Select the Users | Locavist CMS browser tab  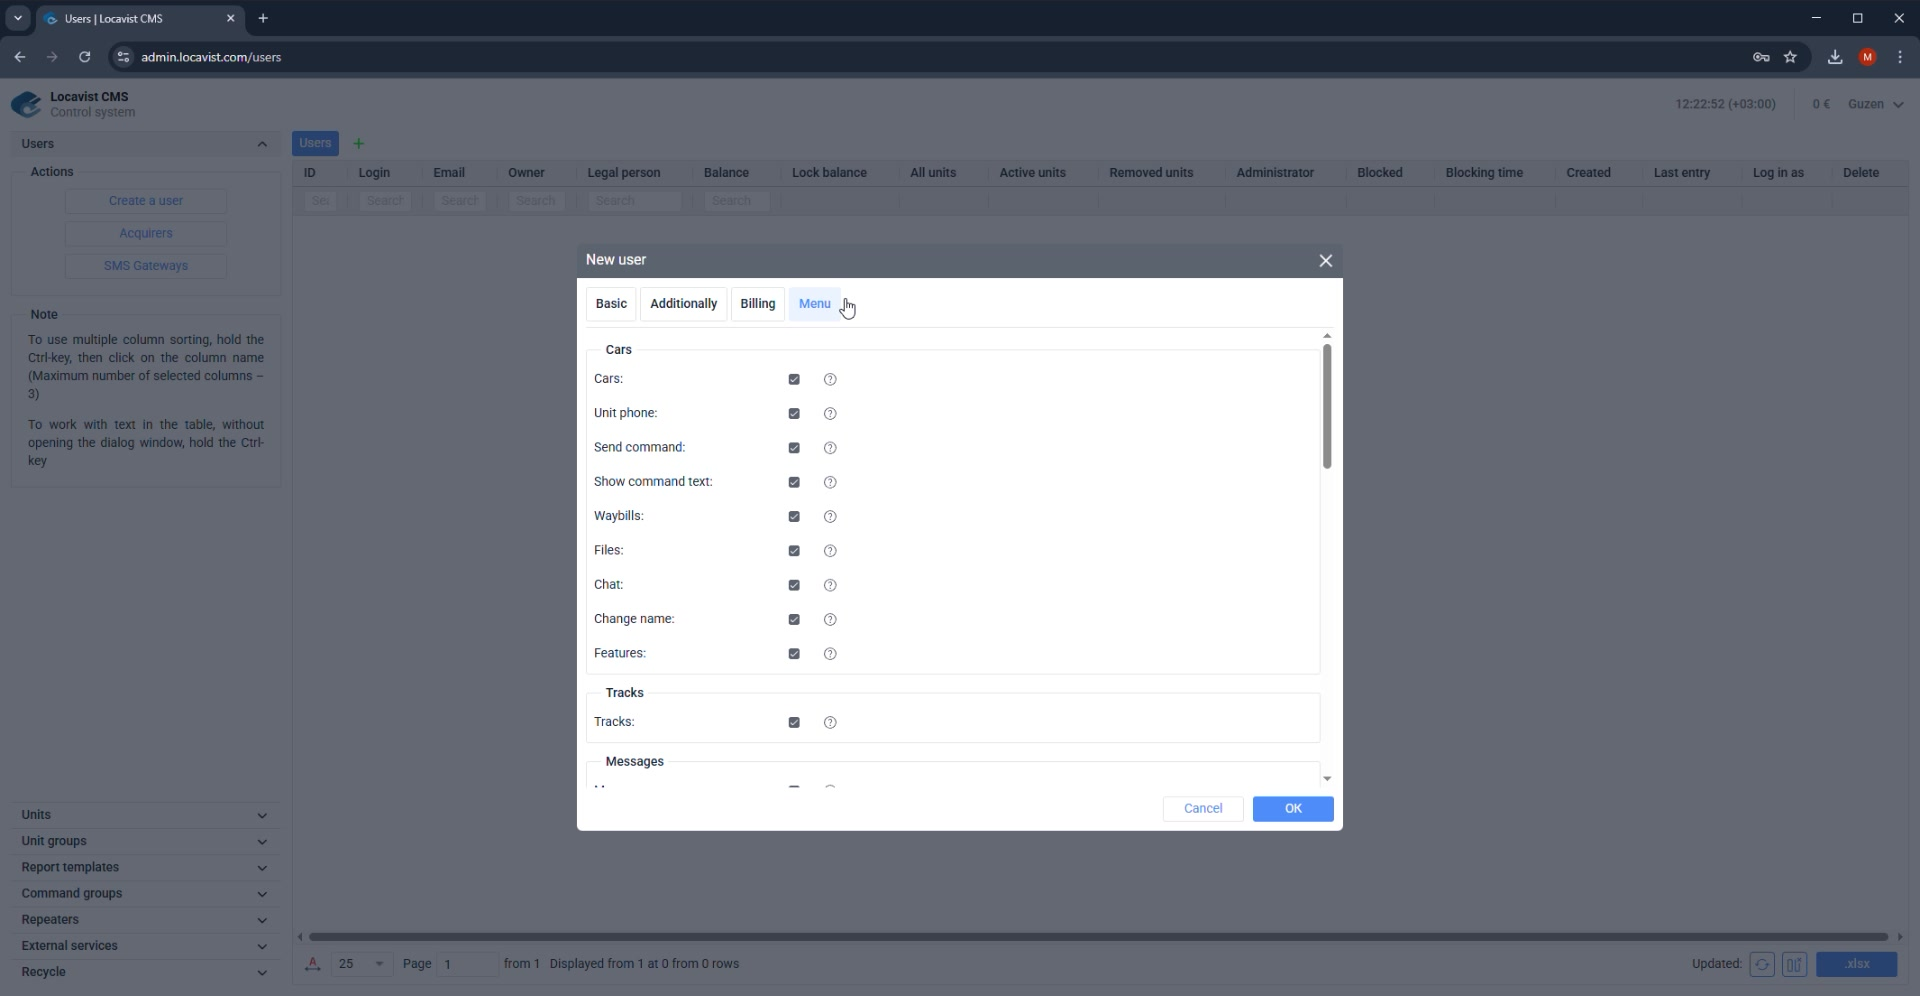(140, 19)
